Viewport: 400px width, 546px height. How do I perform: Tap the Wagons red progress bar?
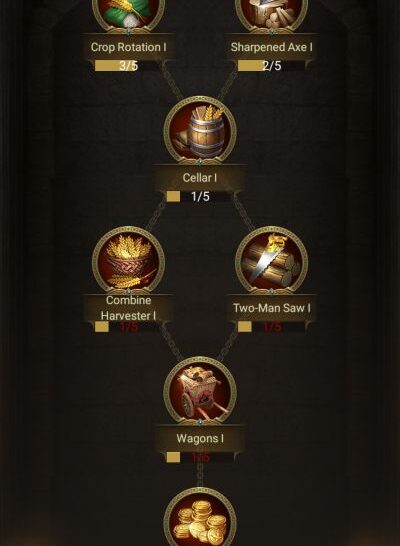(200, 457)
